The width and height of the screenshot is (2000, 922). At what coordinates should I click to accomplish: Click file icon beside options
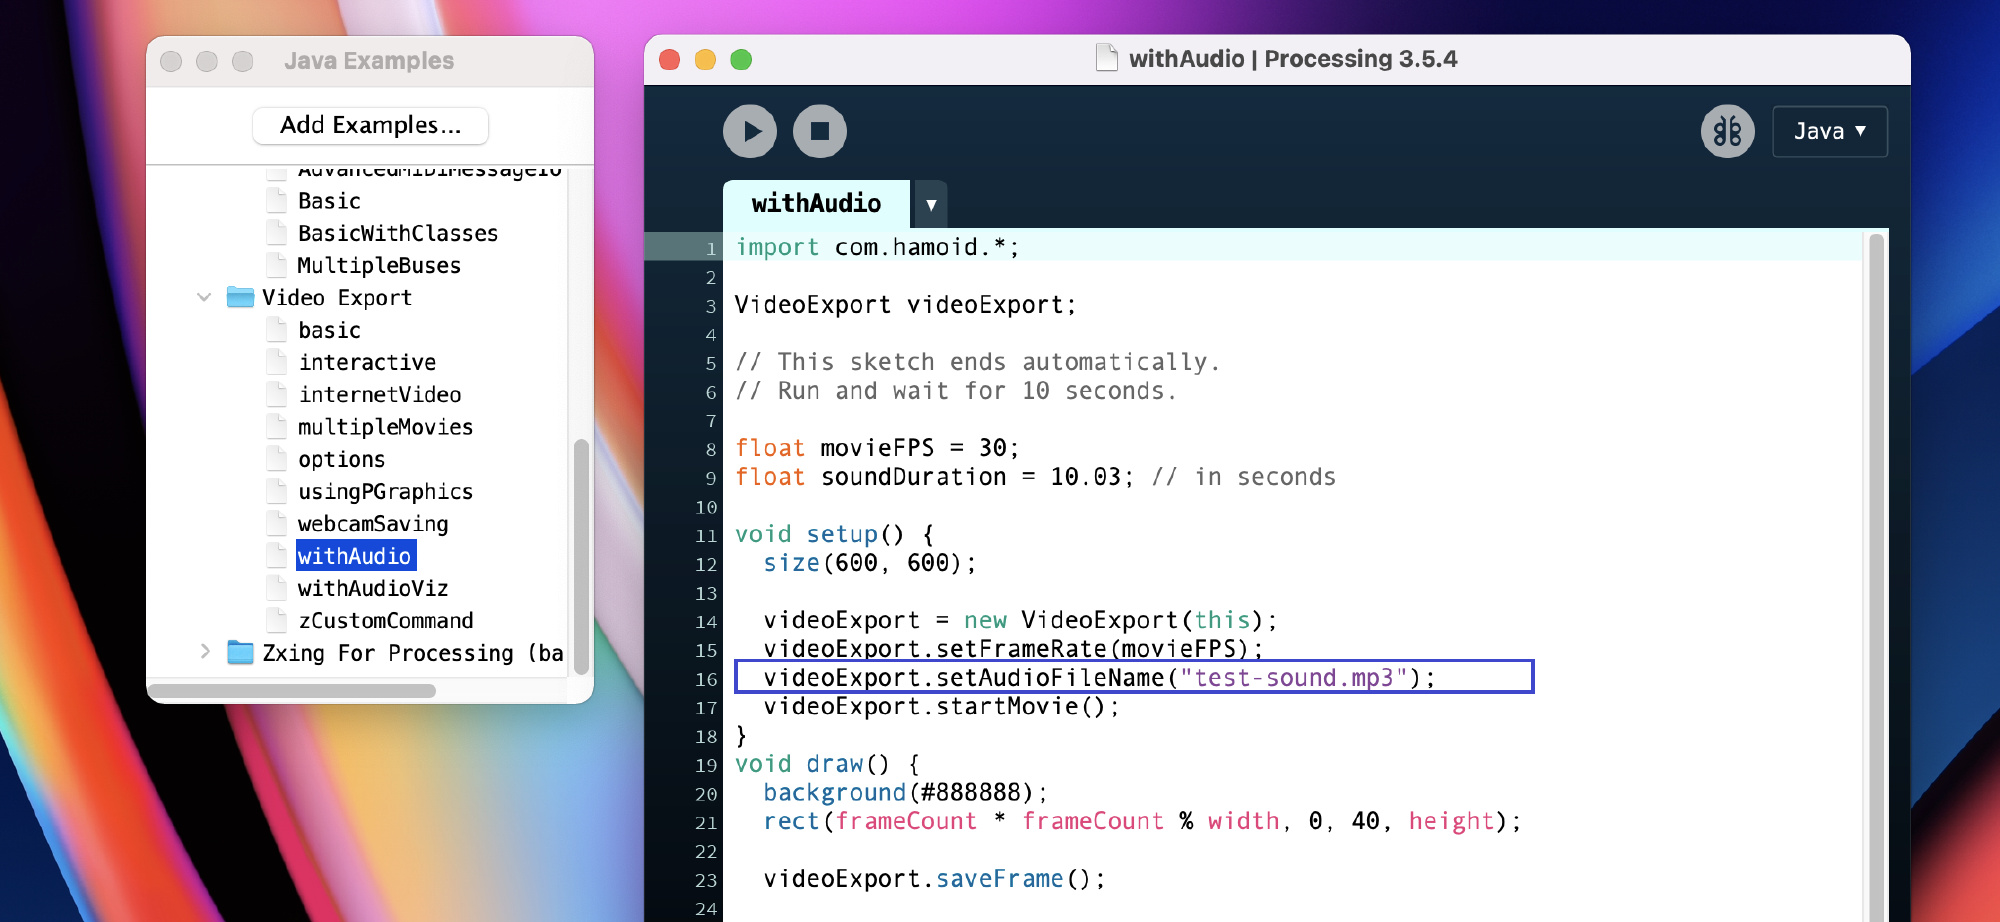(x=277, y=458)
